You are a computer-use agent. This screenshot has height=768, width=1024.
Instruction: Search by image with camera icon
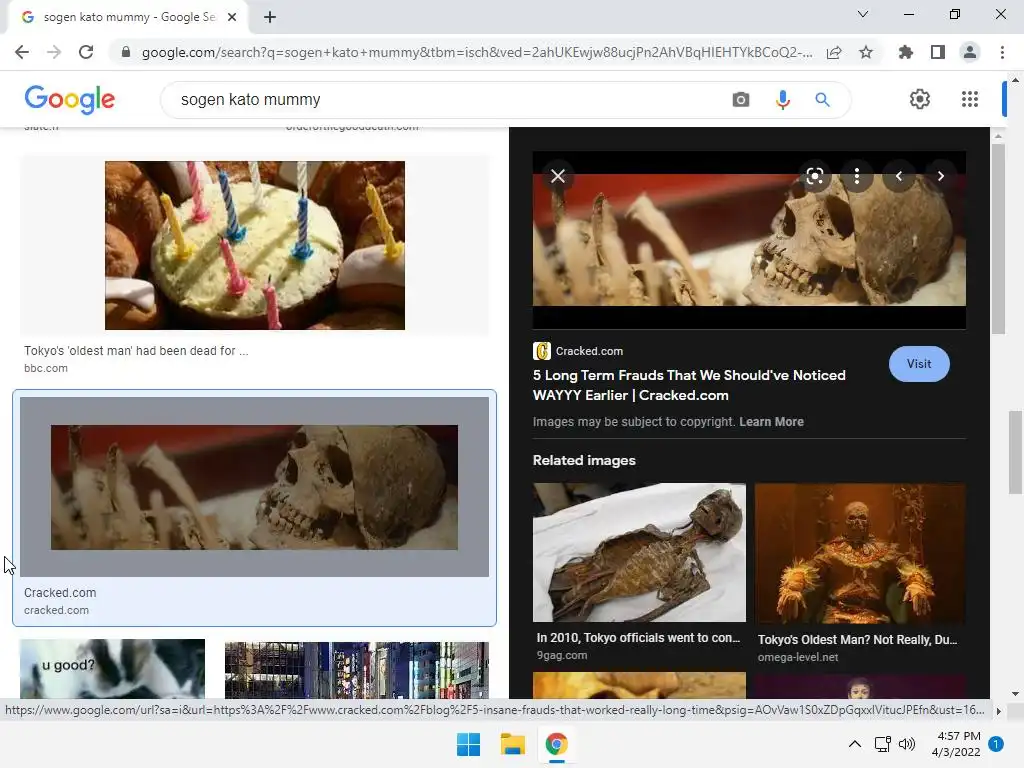(741, 99)
